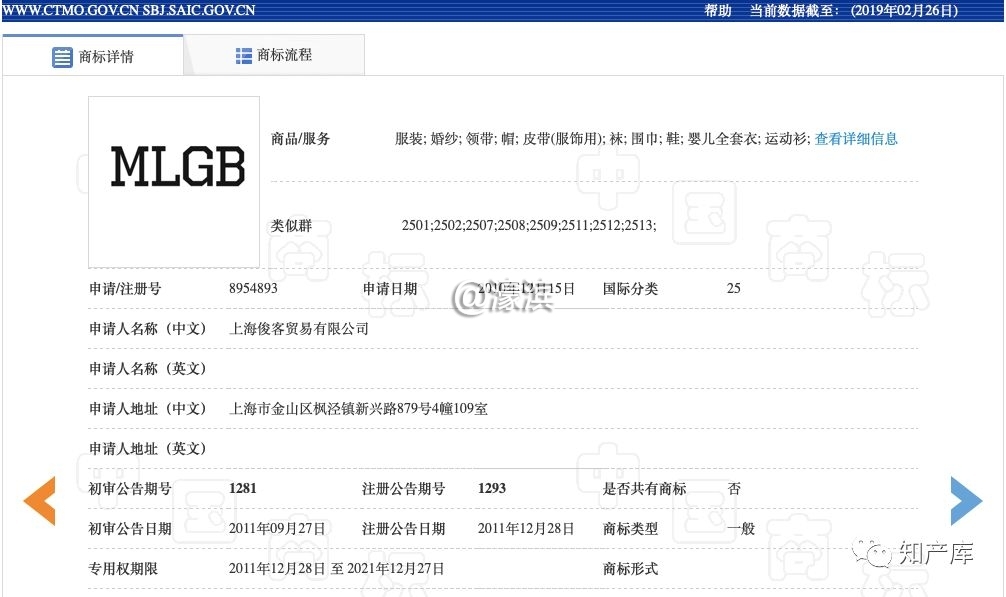Open the 帮助 help link
Viewport: 1006px width, 597px height.
[718, 11]
